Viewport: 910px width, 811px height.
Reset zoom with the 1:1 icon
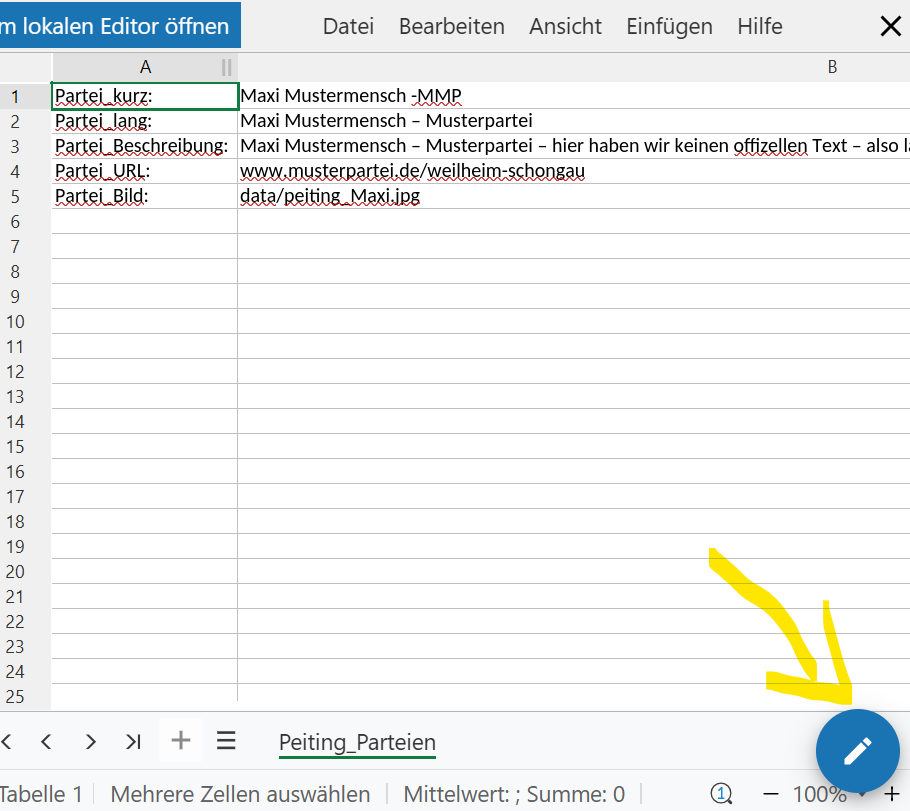coord(721,794)
